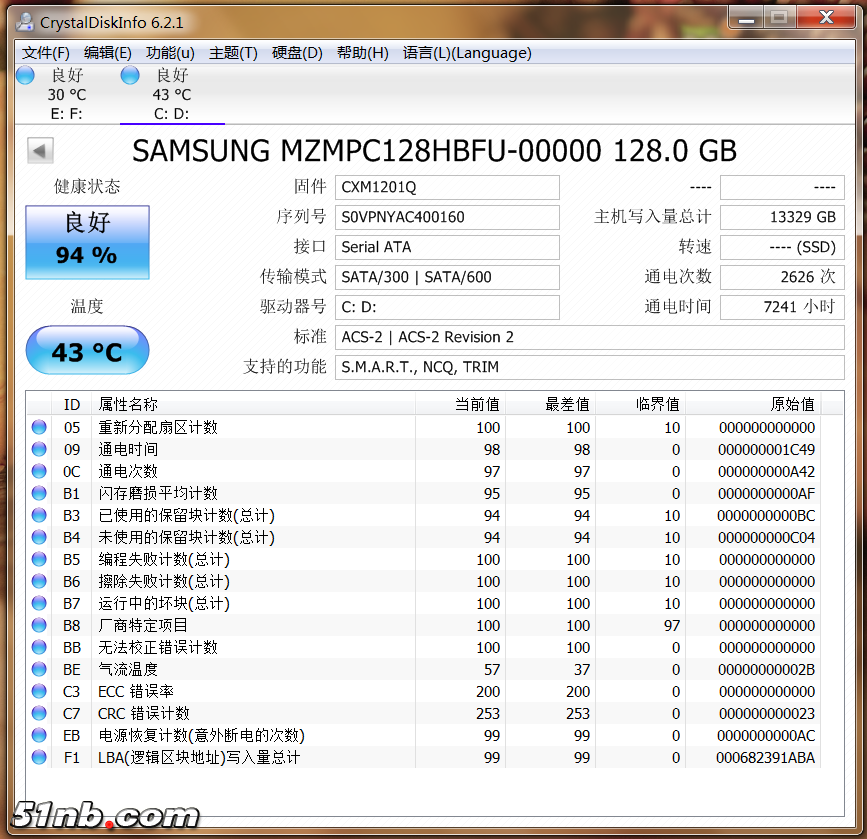Select the 闪存磨损平均计数 row
The width and height of the screenshot is (867, 839).
[x=424, y=493]
